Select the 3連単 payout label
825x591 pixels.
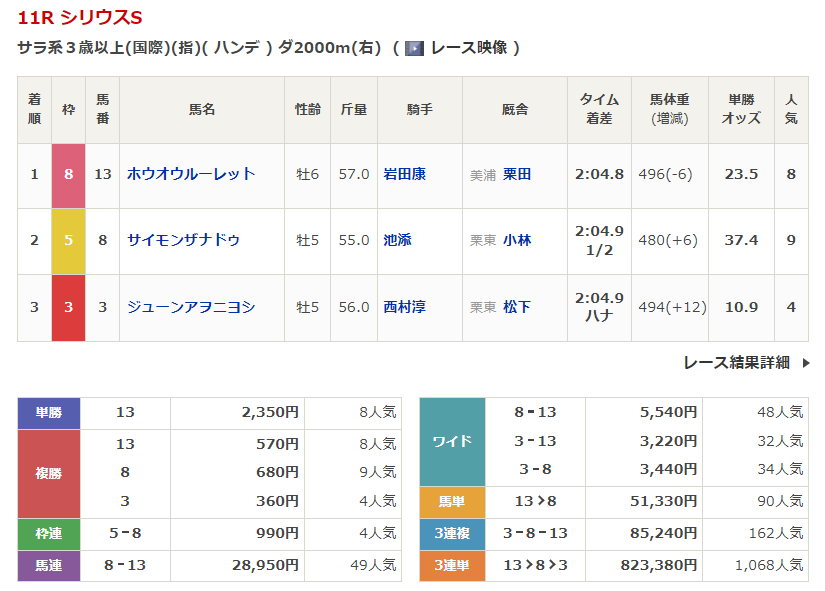[x=452, y=565]
